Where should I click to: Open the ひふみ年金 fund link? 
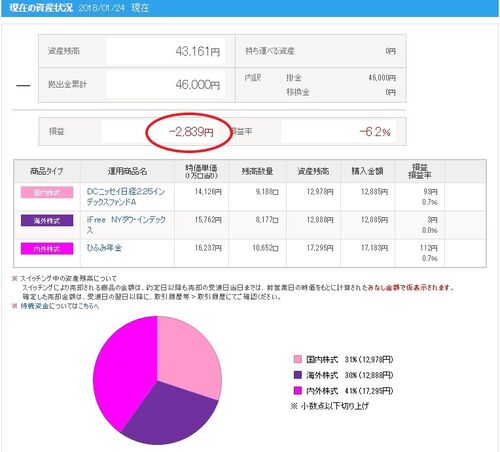[104, 248]
